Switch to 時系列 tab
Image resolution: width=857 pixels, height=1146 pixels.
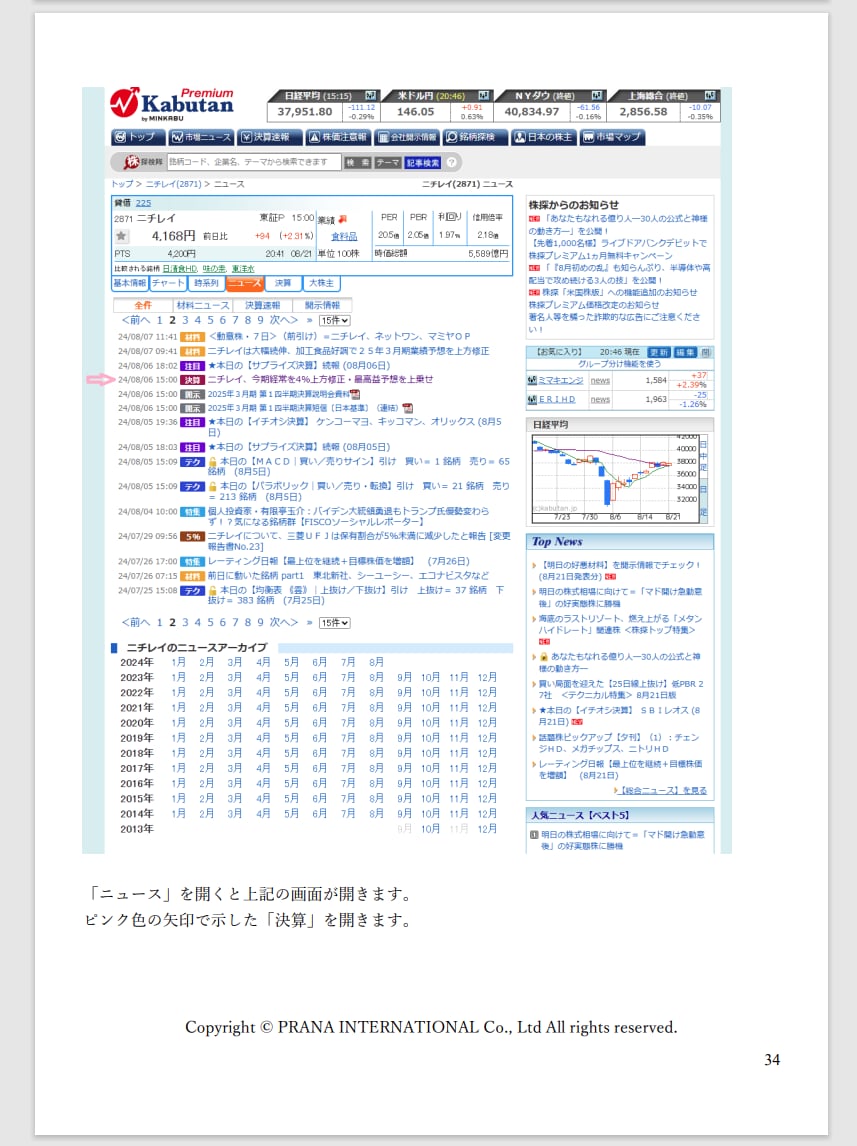coord(206,284)
